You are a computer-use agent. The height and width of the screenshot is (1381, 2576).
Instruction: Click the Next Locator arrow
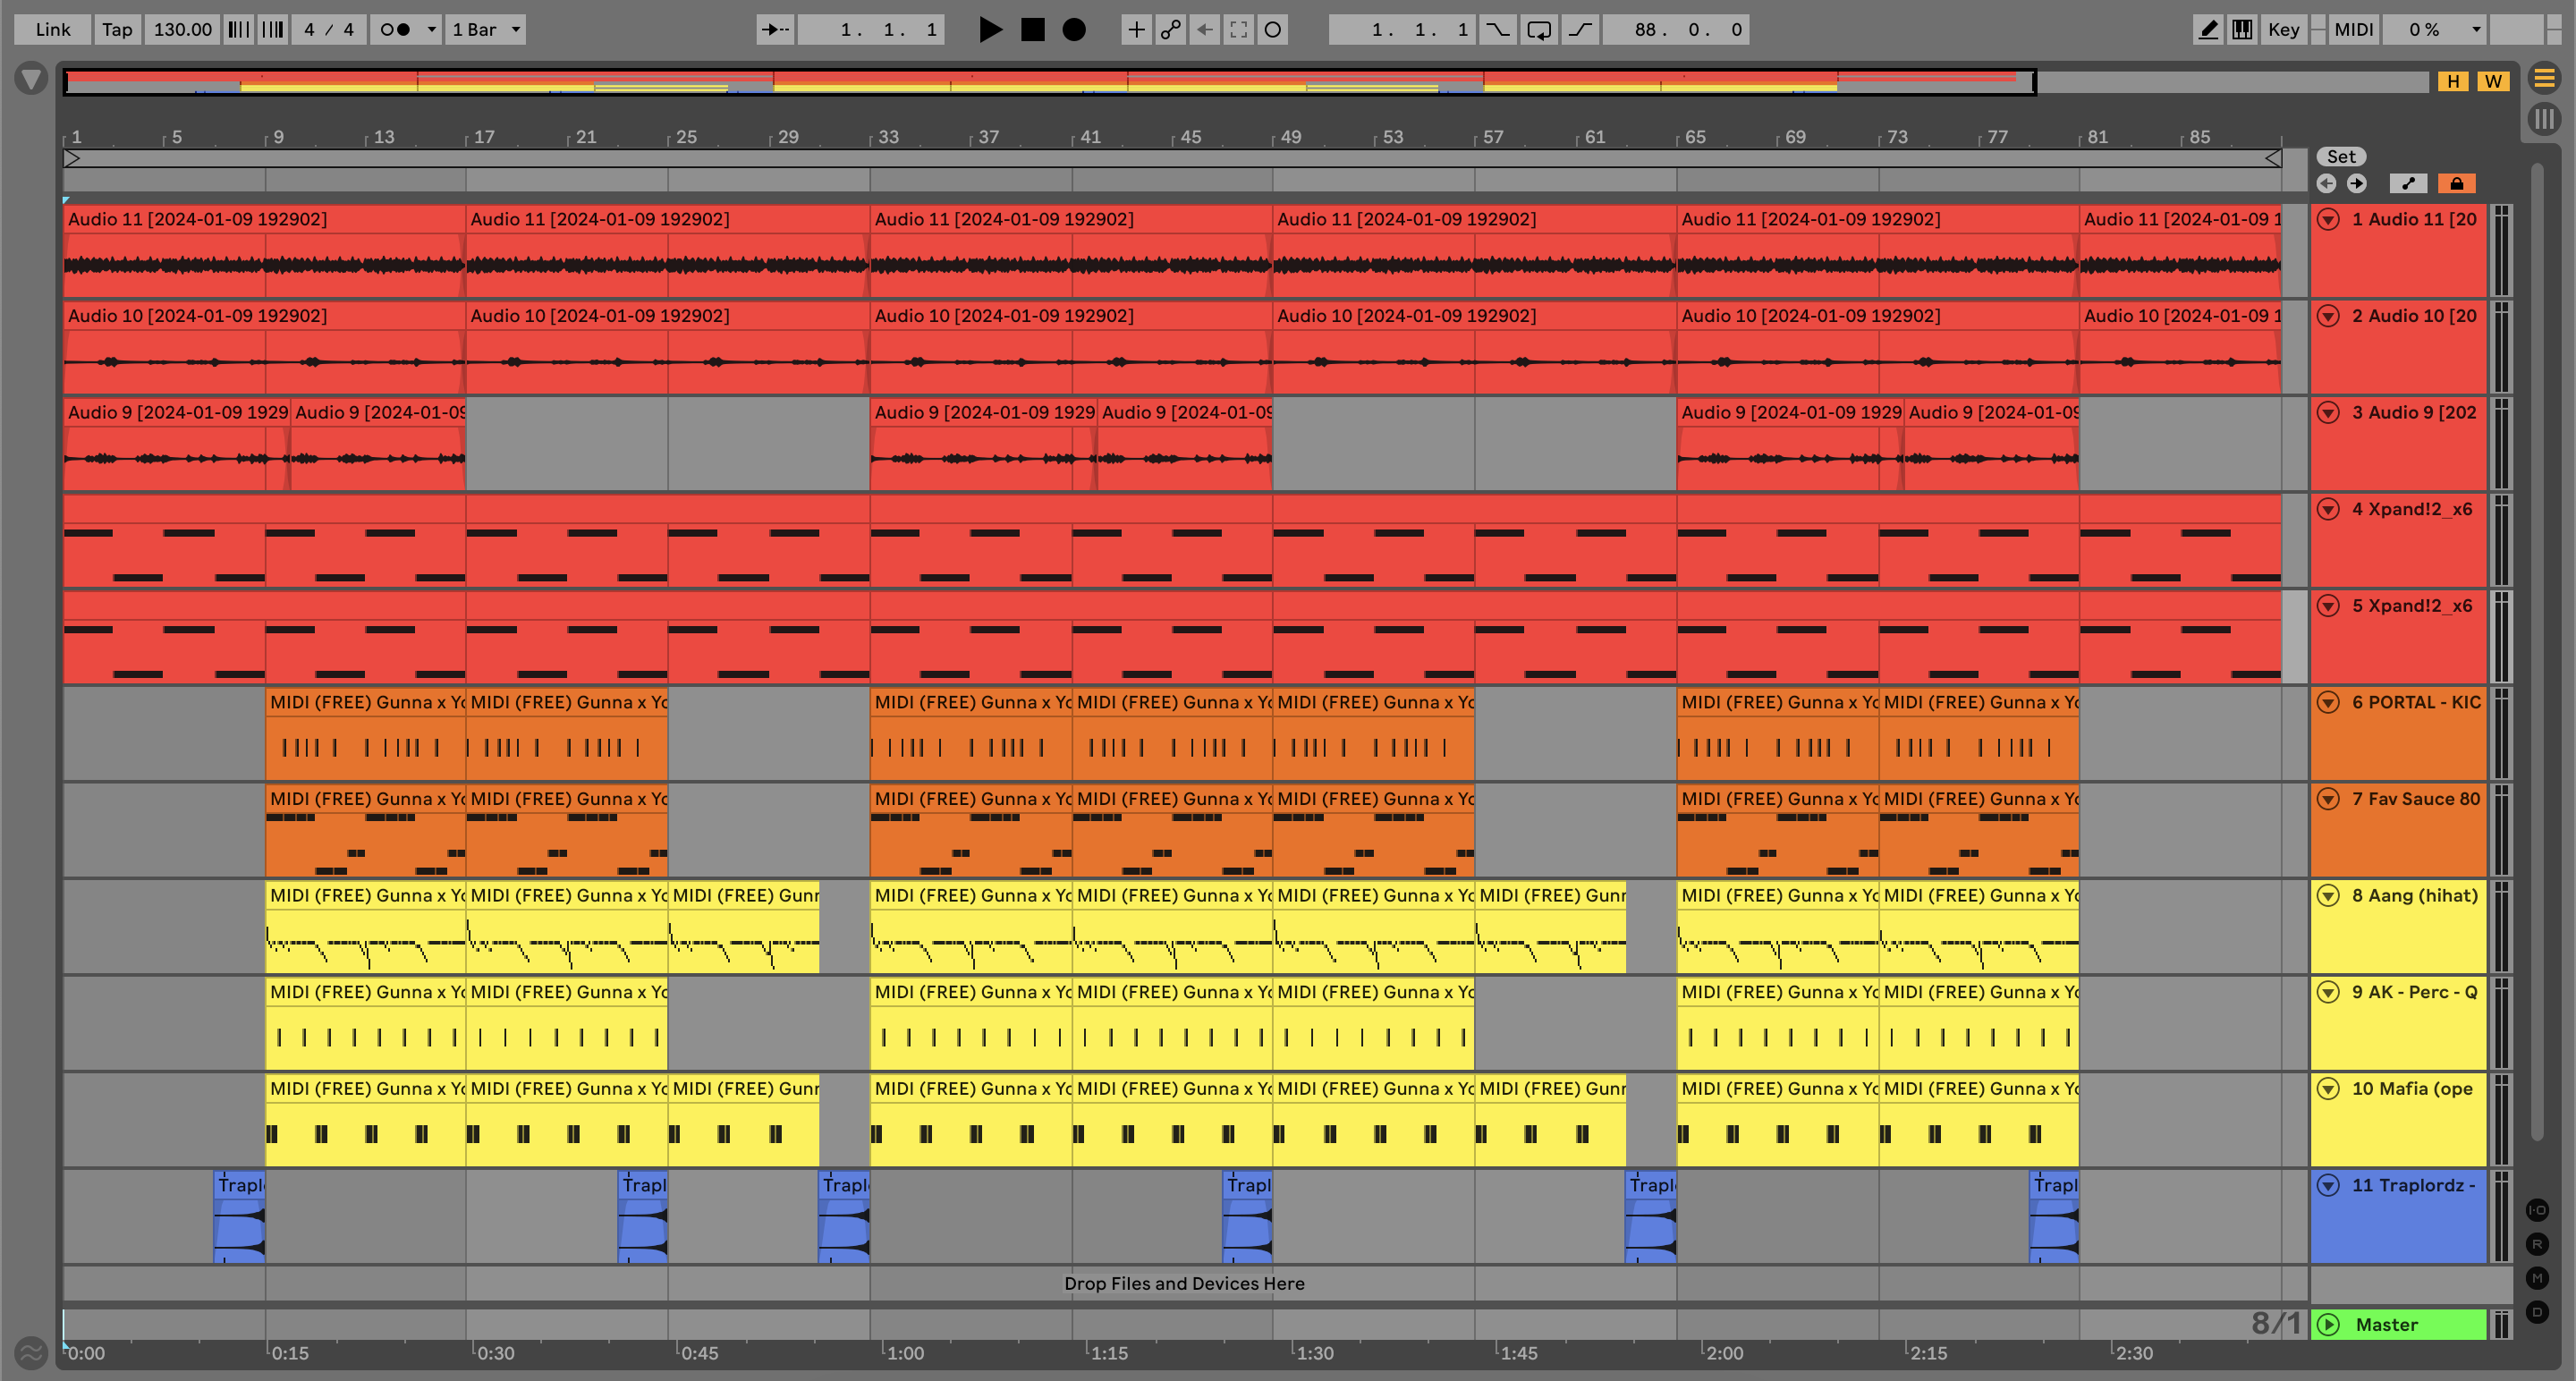[2357, 183]
